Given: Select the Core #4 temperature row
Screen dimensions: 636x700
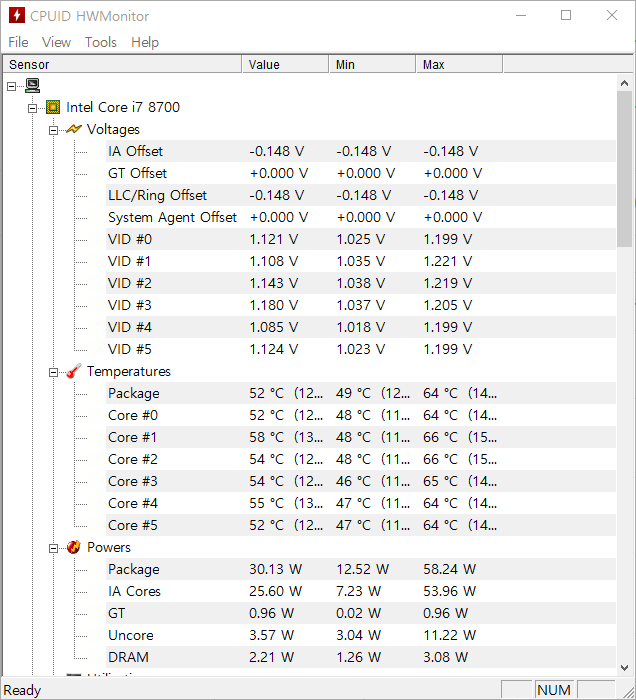Looking at the screenshot, I should [361, 503].
